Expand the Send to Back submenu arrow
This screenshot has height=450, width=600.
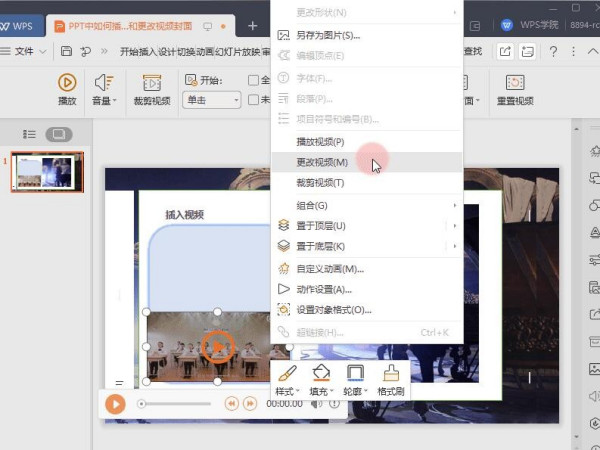click(455, 246)
